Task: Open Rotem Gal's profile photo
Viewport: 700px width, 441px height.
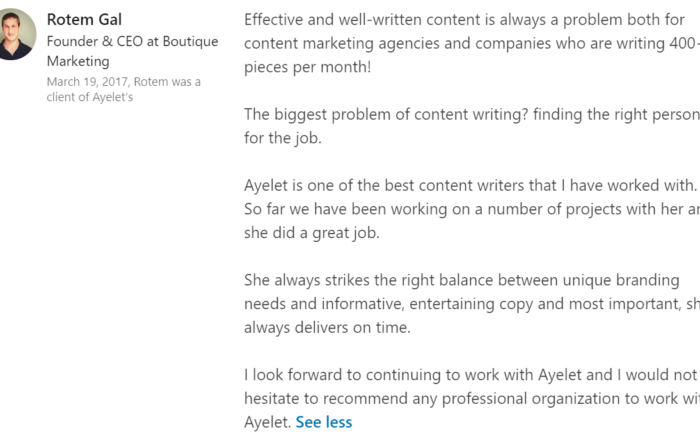Action: point(16,34)
